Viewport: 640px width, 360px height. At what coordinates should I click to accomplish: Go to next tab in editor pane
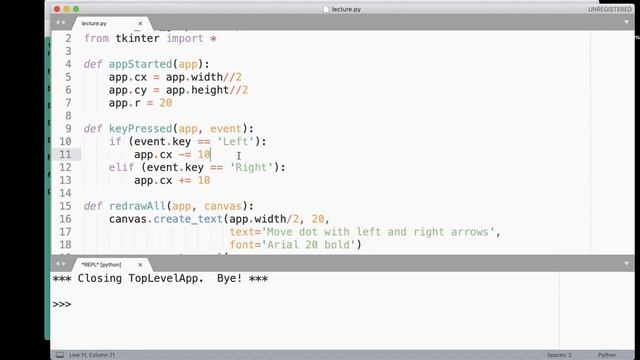(64, 22)
